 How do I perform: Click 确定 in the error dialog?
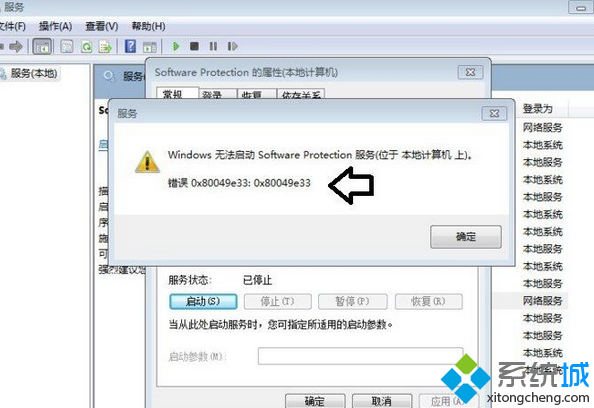(x=466, y=237)
